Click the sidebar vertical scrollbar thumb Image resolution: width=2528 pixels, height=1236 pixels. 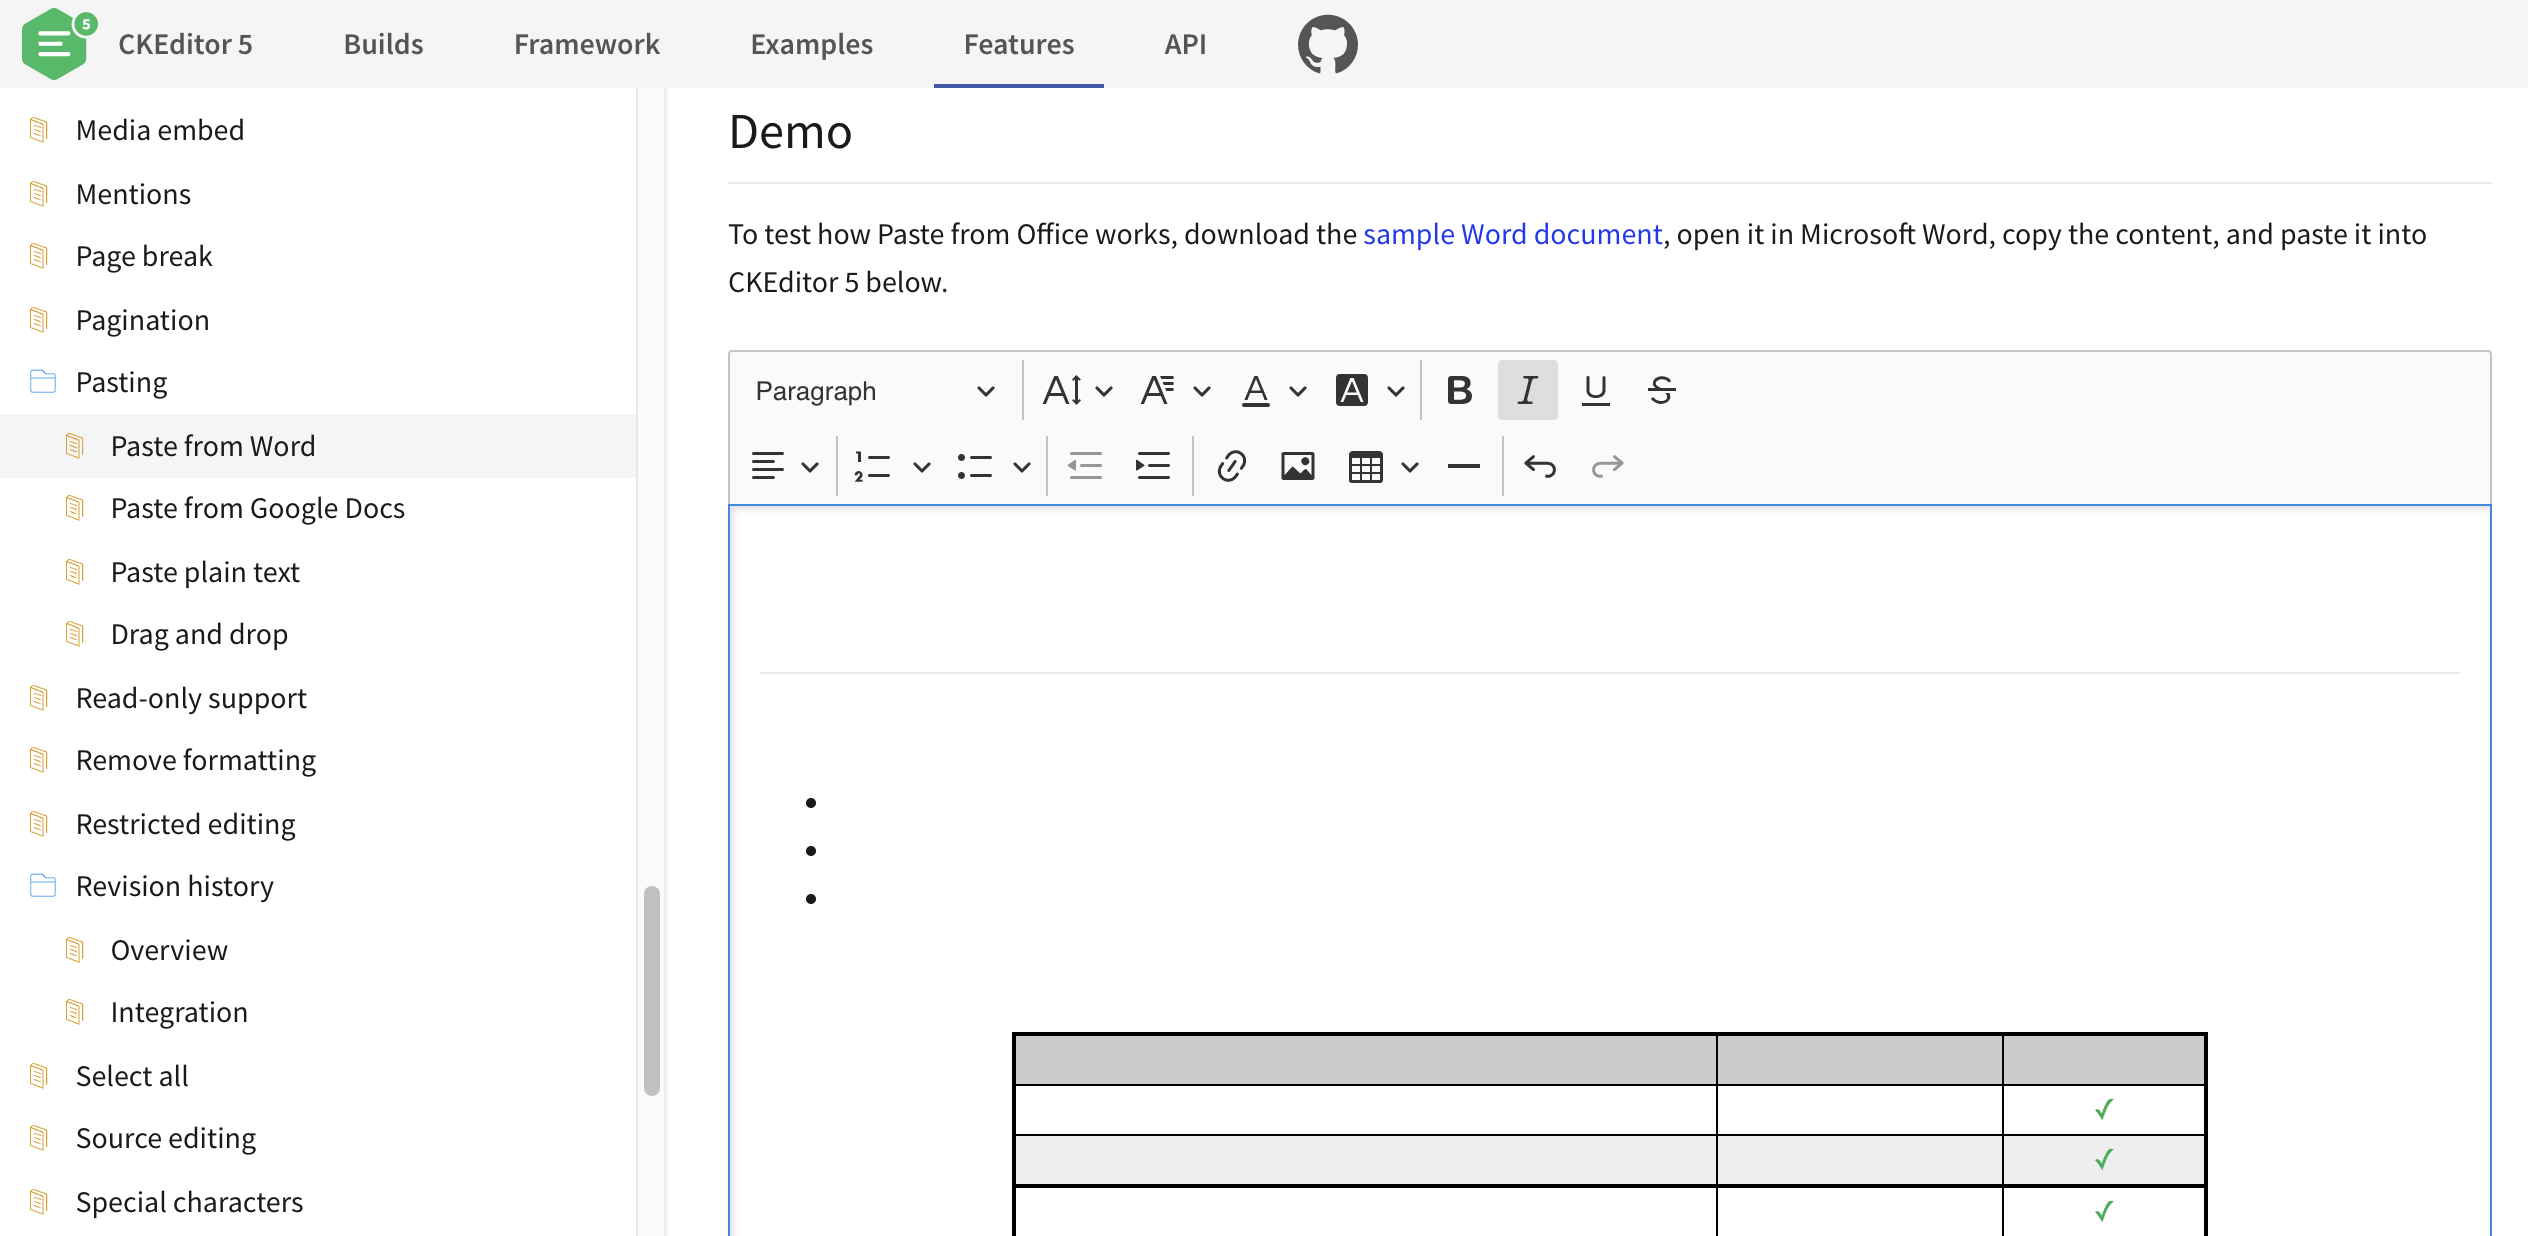652,990
